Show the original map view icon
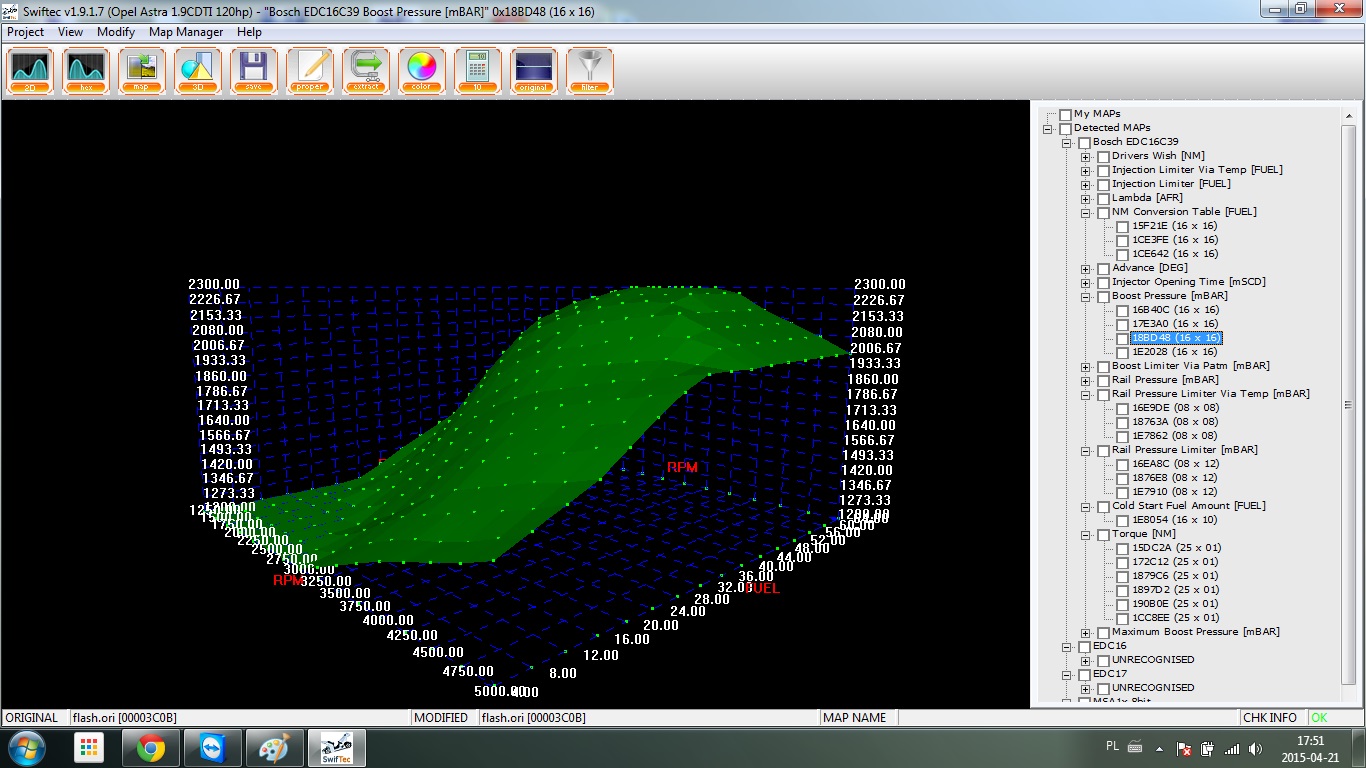1366x768 pixels. tap(534, 70)
